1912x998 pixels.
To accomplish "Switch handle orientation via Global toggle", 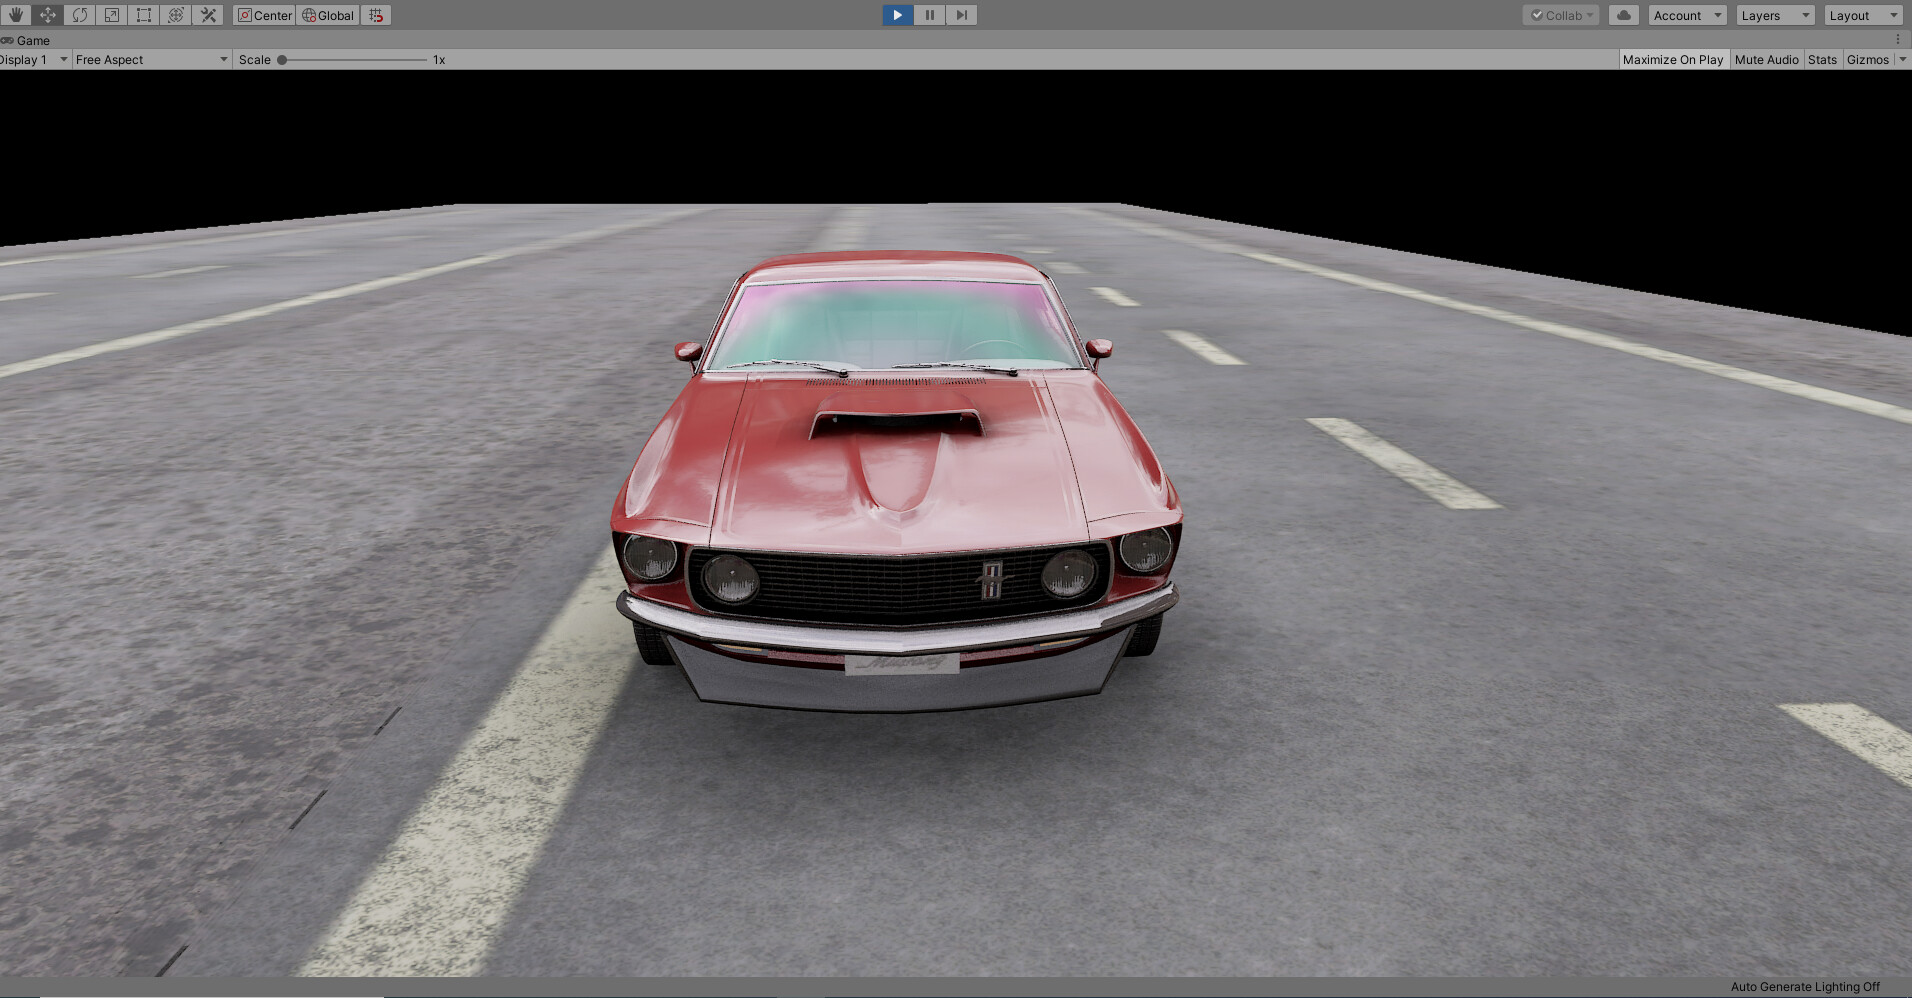I will (x=327, y=15).
